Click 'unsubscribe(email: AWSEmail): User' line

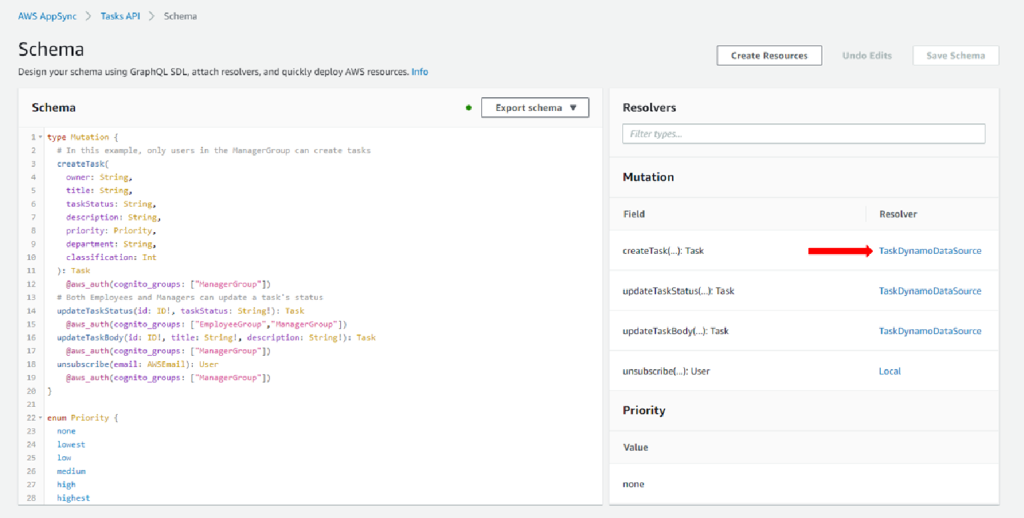[138, 364]
